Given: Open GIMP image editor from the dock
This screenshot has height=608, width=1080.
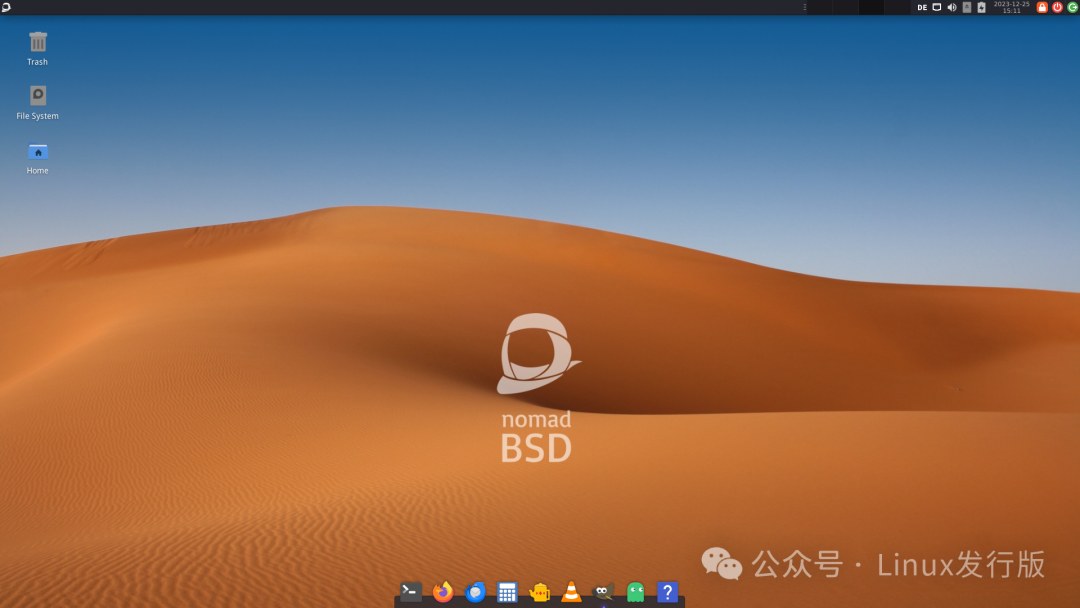Looking at the screenshot, I should coord(602,591).
